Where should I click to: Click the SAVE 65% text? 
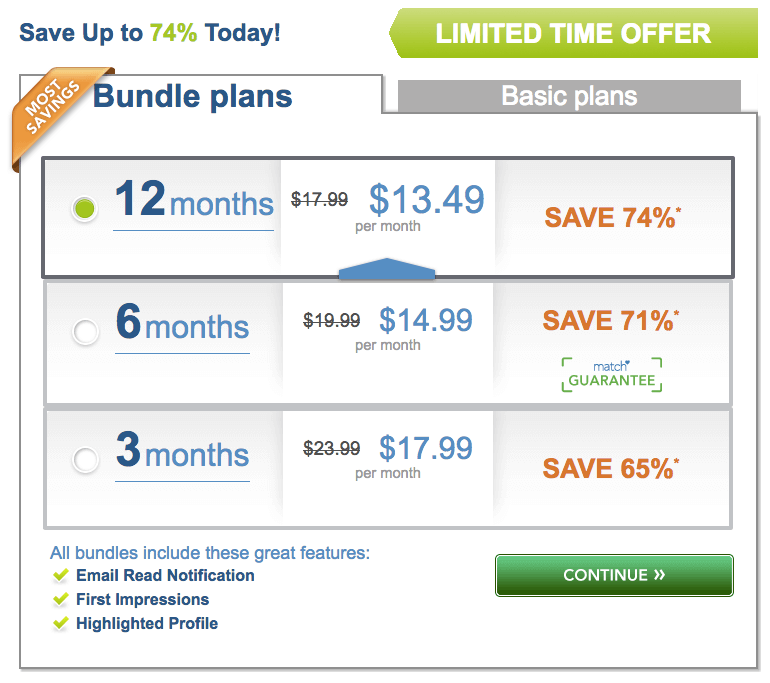(x=611, y=468)
